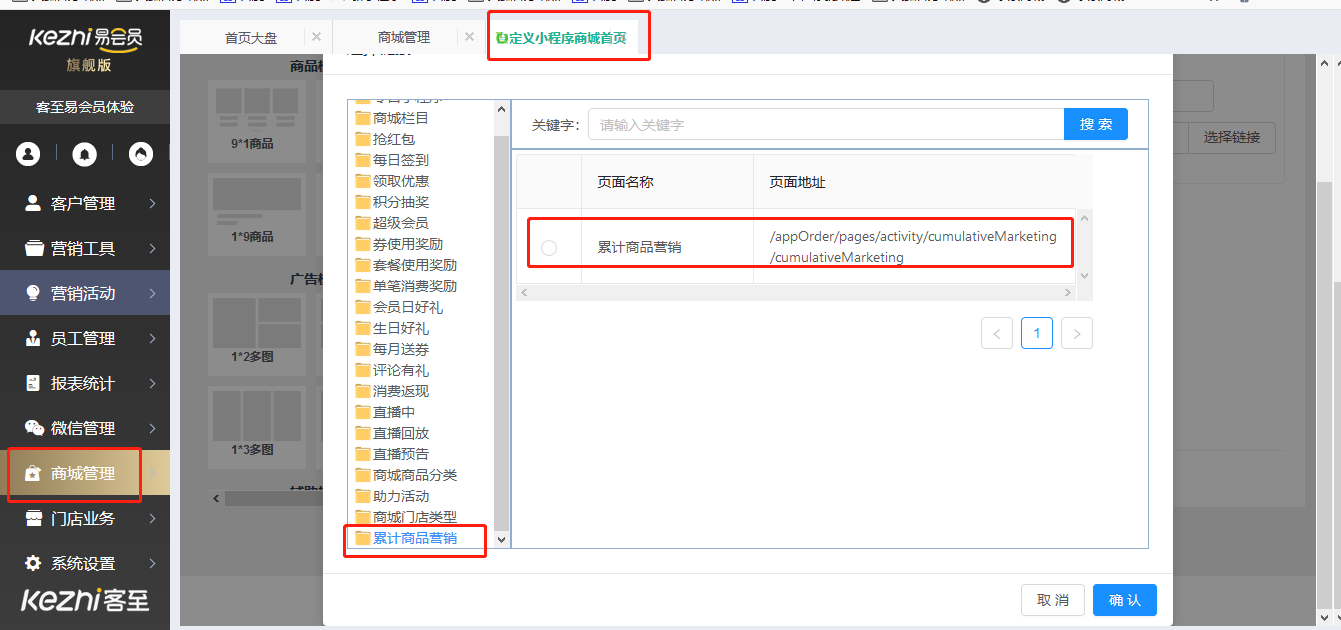Click the notification bell icon in sidebar
Image resolution: width=1341 pixels, height=630 pixels.
85,154
